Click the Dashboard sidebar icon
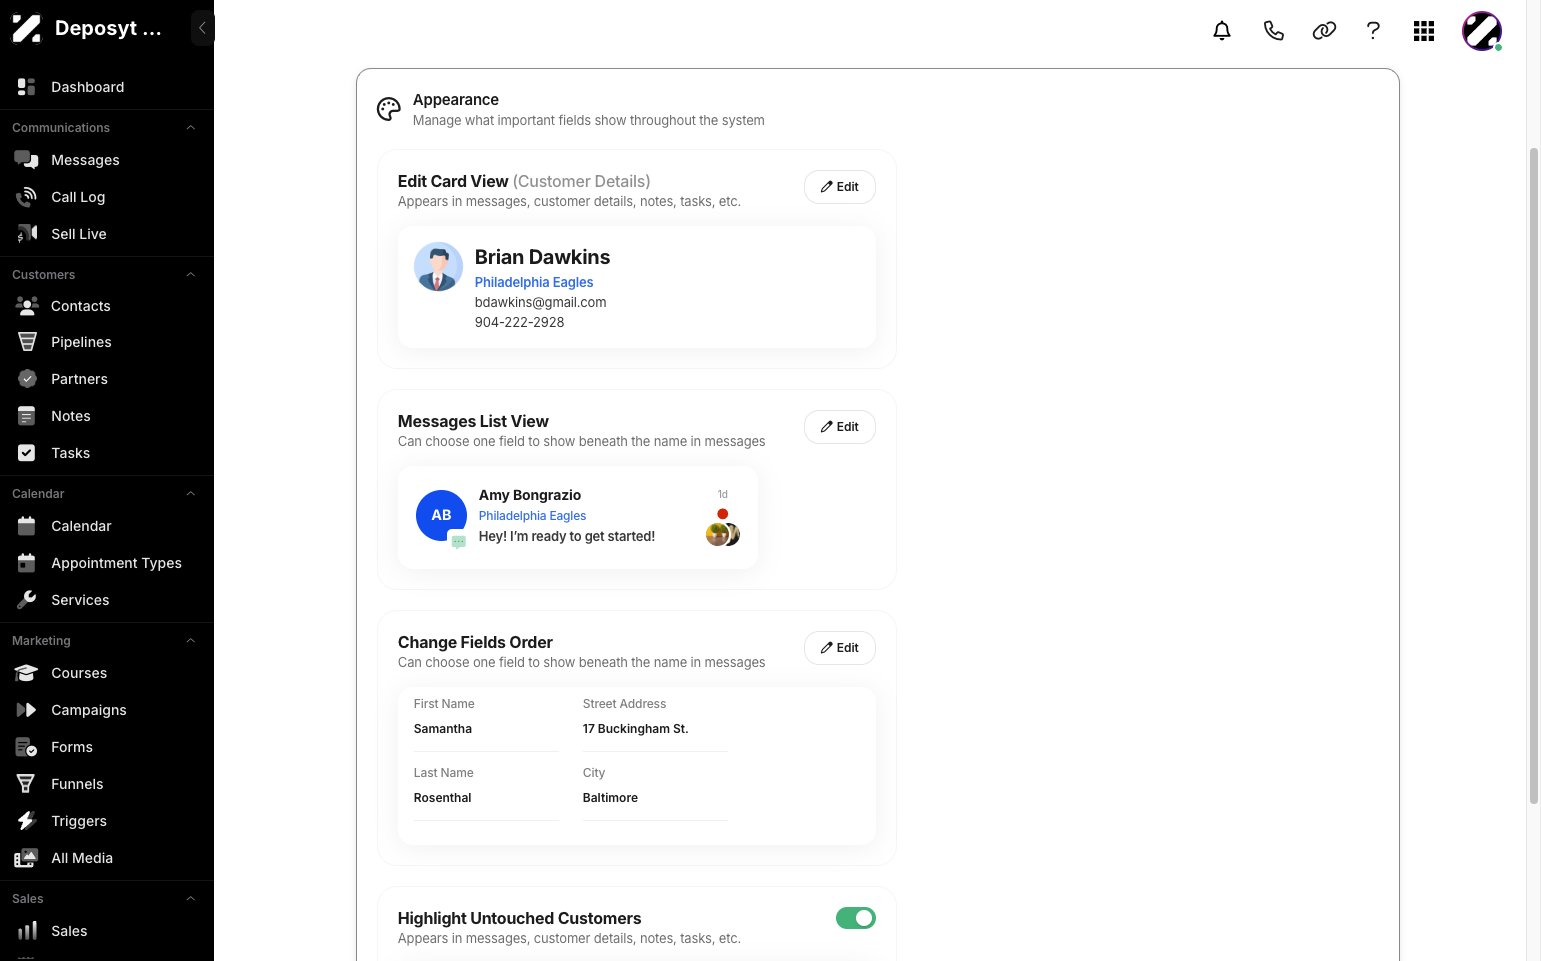The height and width of the screenshot is (961, 1541). coord(27,87)
